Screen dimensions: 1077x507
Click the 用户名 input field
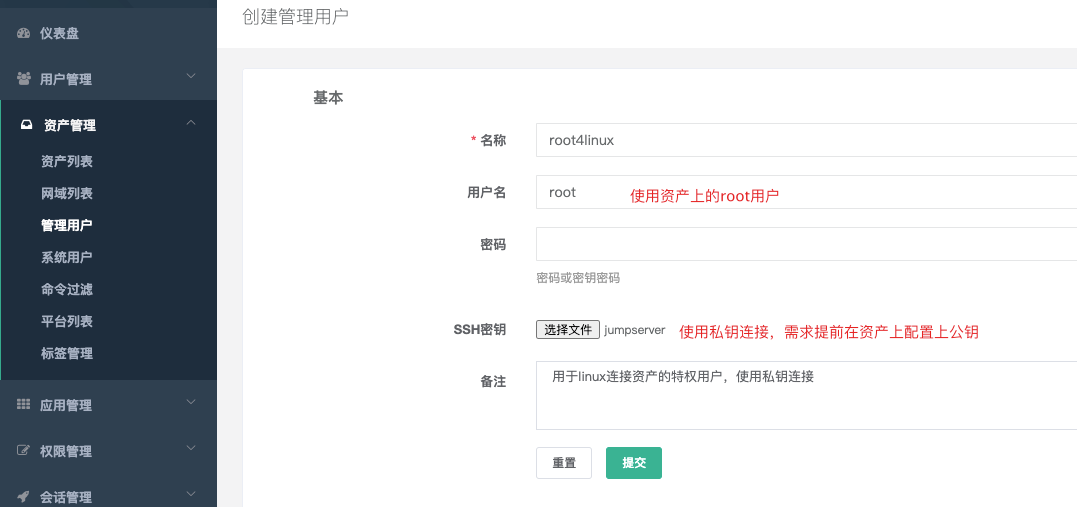[x=806, y=192]
